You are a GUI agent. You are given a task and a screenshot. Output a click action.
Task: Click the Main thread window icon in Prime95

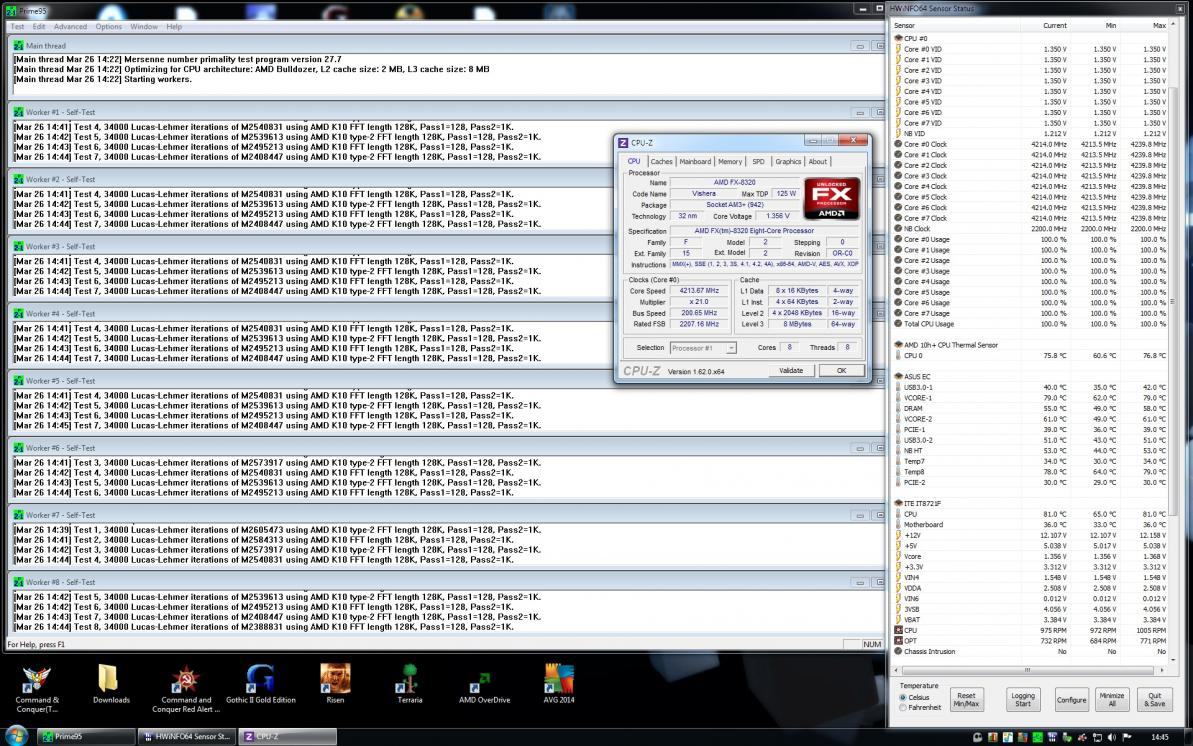click(x=18, y=46)
